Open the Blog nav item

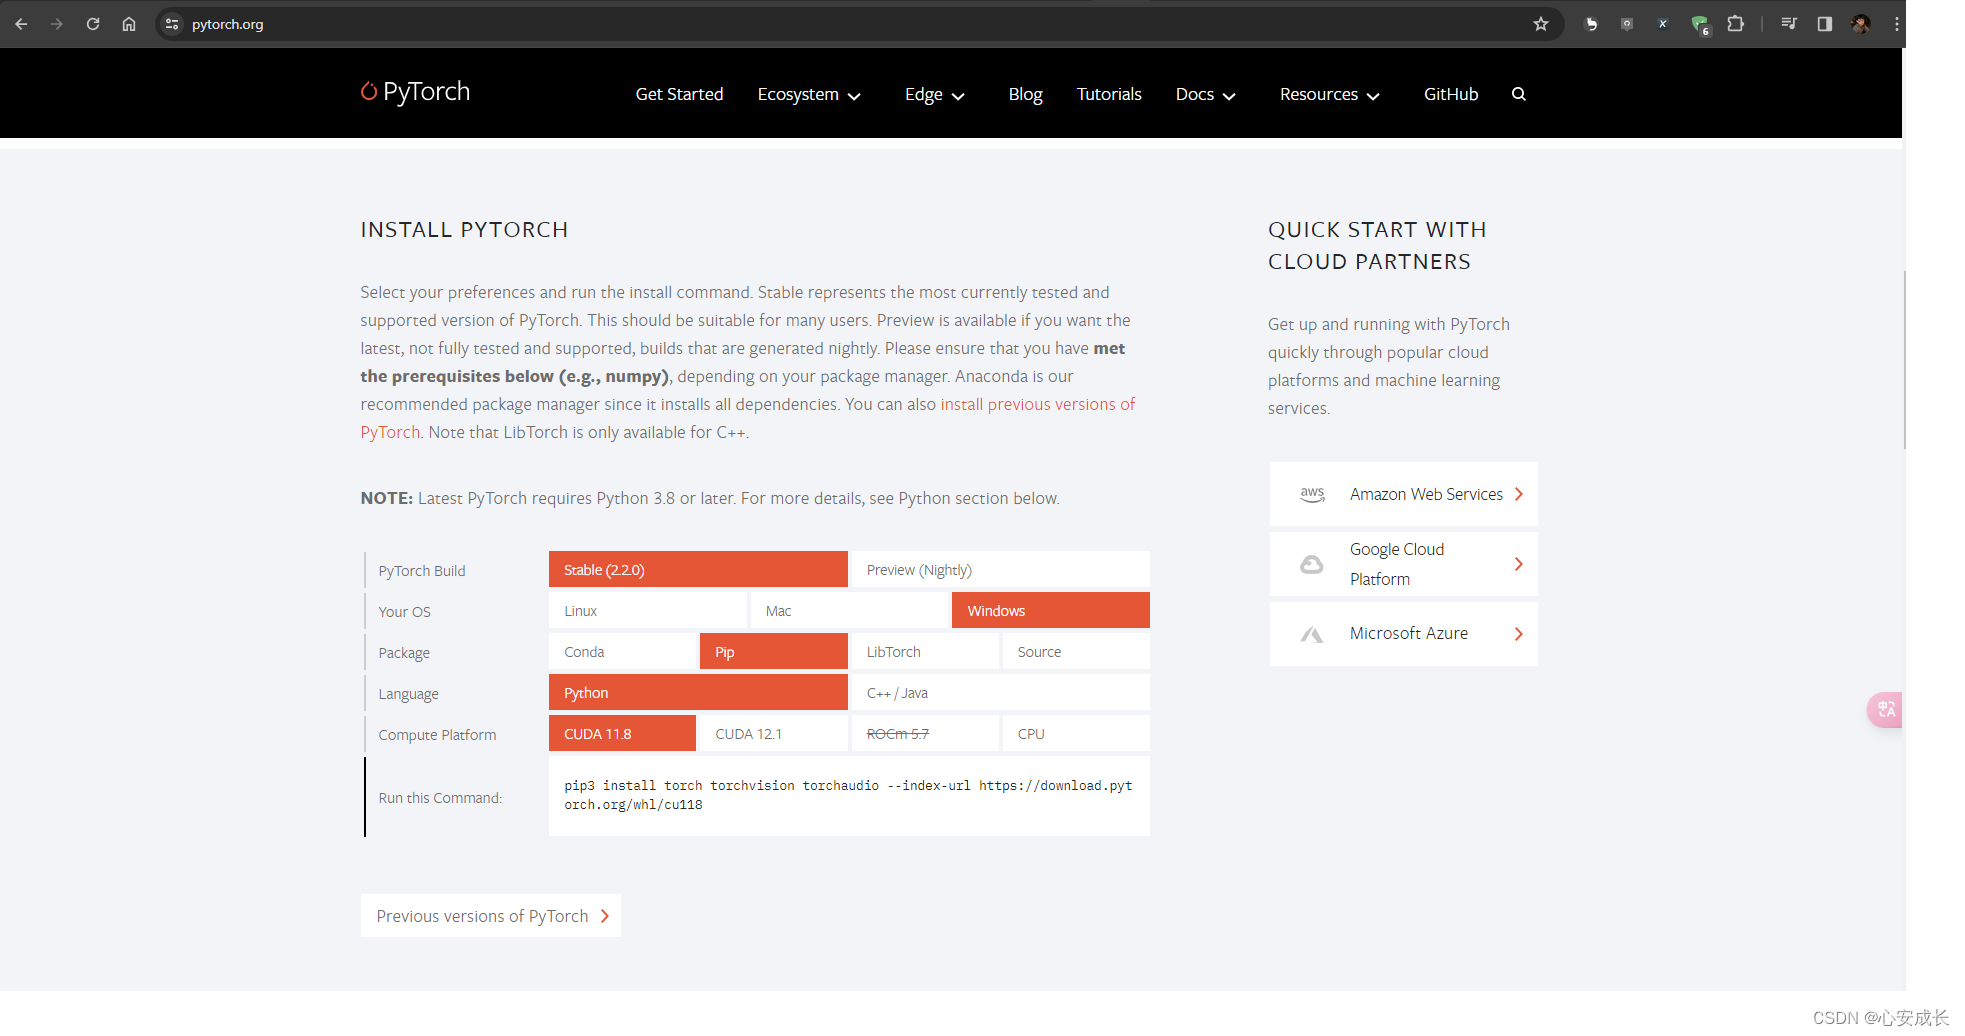1025,94
